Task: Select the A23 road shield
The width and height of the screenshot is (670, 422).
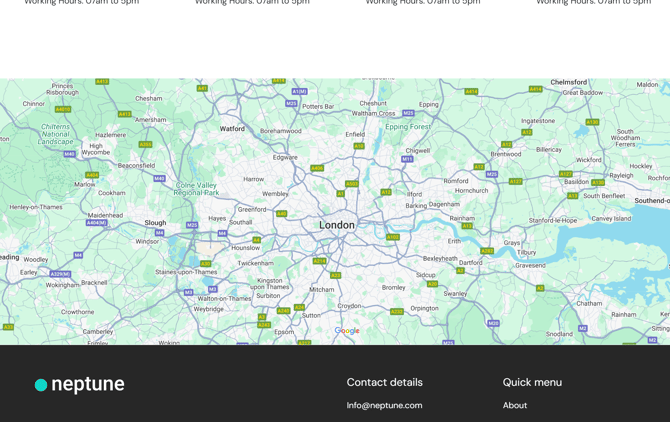Action: (335, 275)
